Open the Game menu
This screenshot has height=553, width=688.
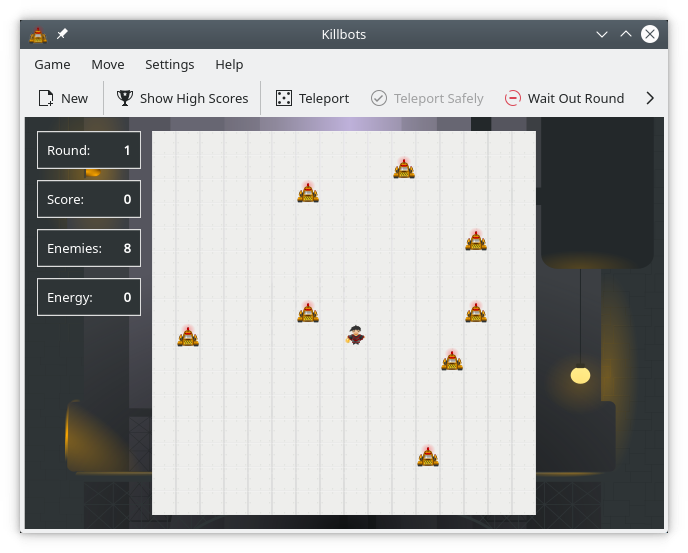coord(52,64)
